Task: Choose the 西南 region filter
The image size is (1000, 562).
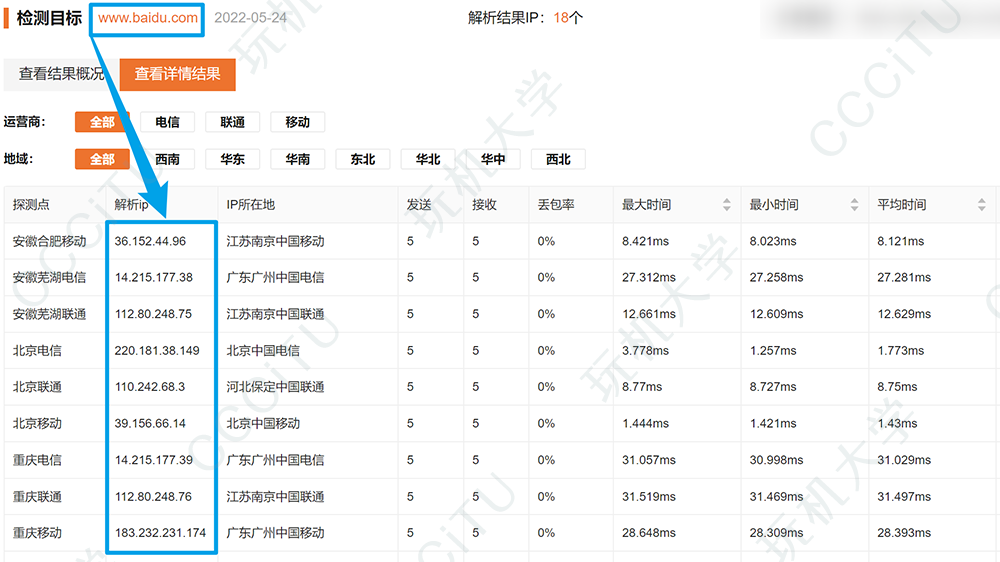Action: tap(167, 159)
